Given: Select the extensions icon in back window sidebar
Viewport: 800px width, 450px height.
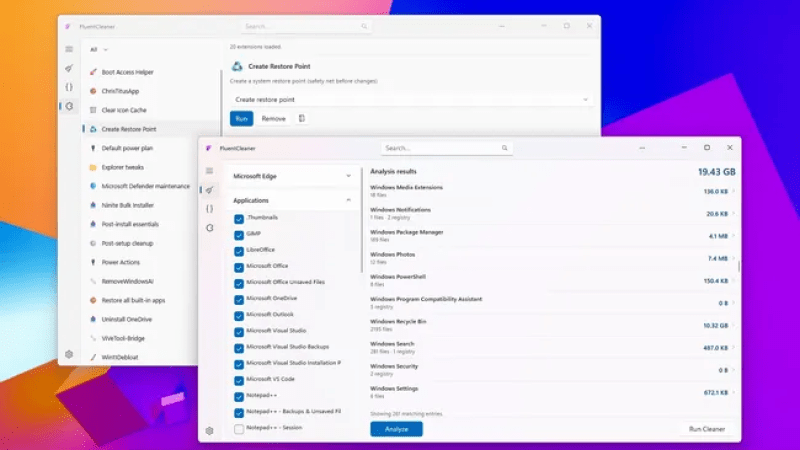Looking at the screenshot, I should tap(69, 106).
